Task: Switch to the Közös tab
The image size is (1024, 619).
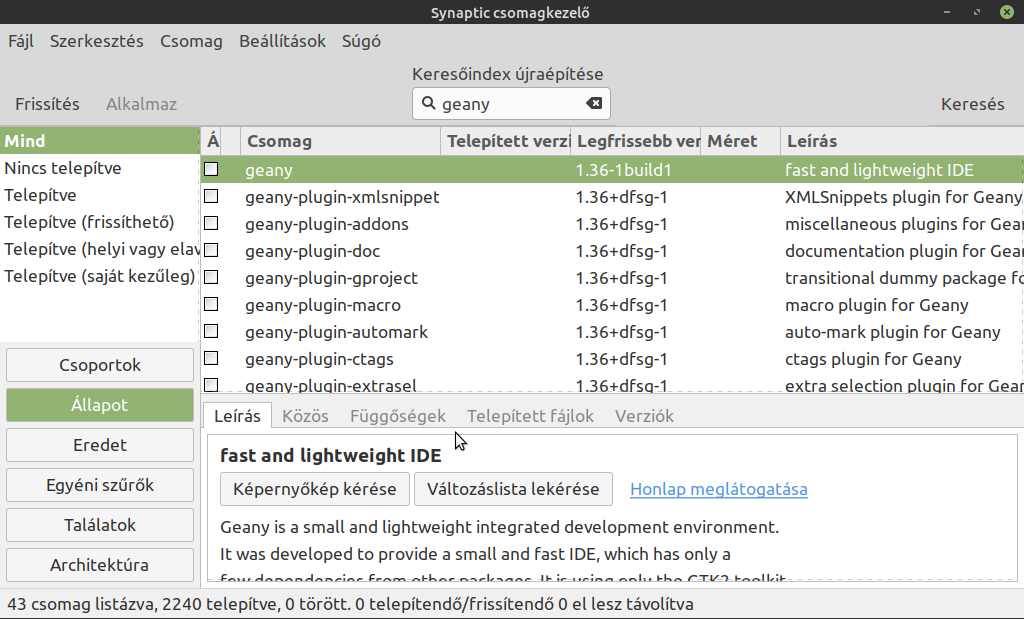Action: (305, 416)
